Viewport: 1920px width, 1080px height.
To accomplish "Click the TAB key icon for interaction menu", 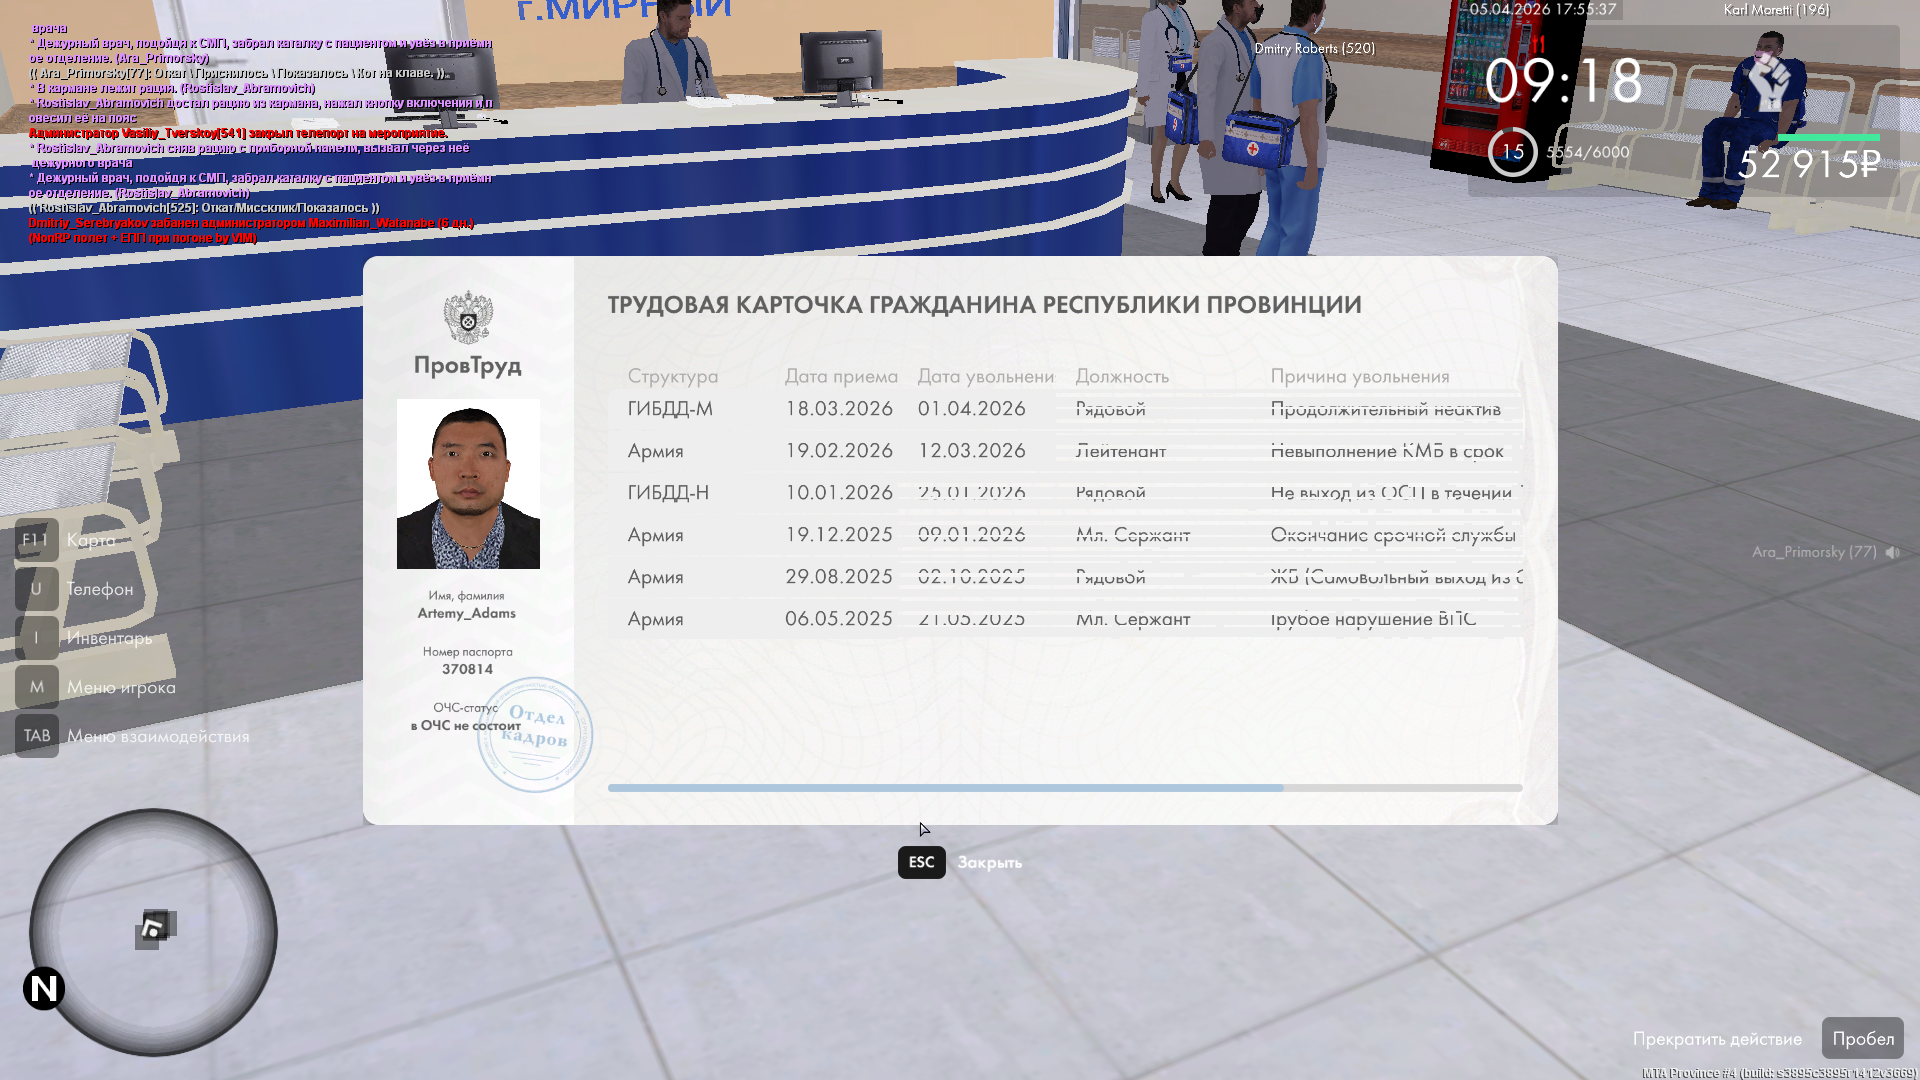I will point(36,736).
